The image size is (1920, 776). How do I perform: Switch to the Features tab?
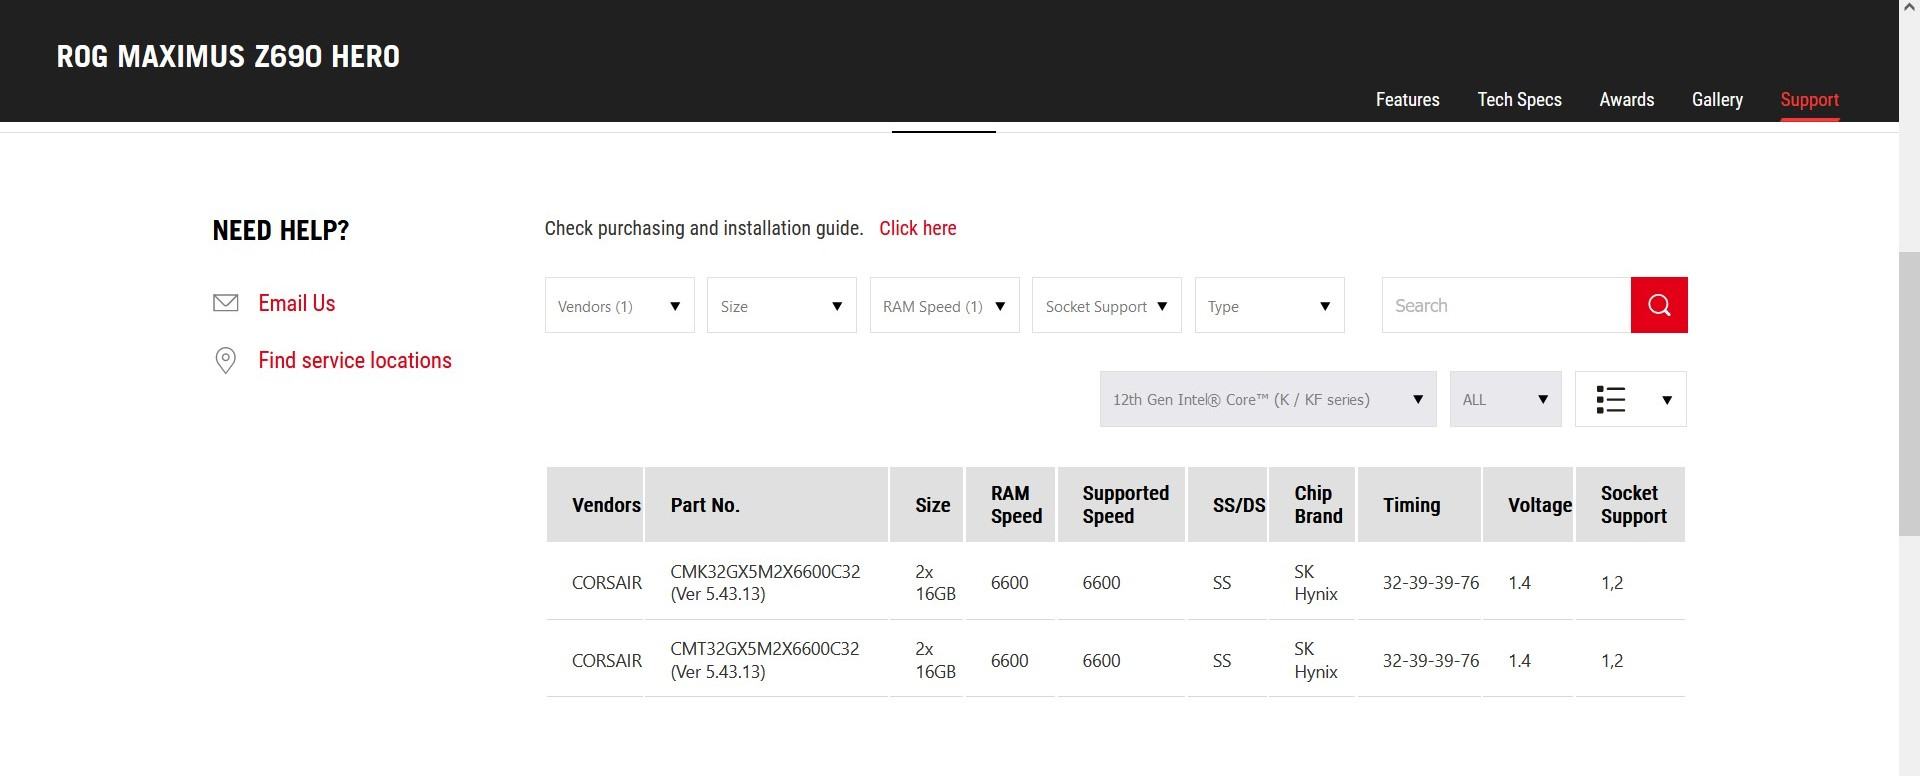pos(1407,100)
